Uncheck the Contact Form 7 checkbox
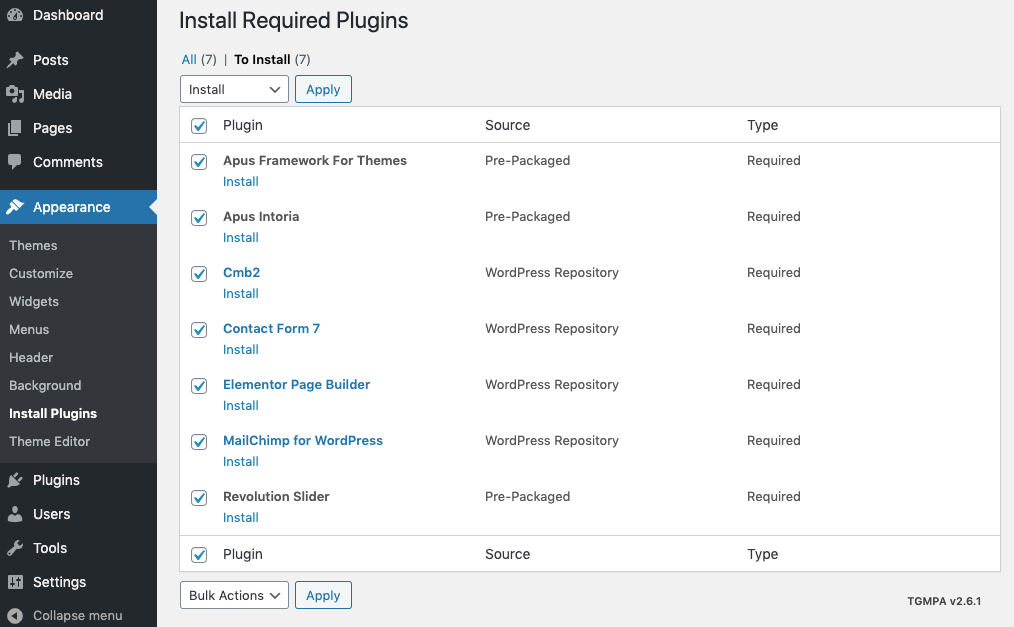 coord(199,329)
